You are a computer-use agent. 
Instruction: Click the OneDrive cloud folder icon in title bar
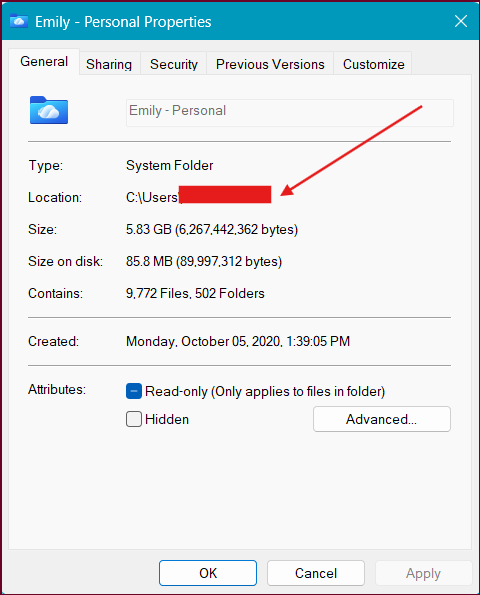[x=19, y=21]
